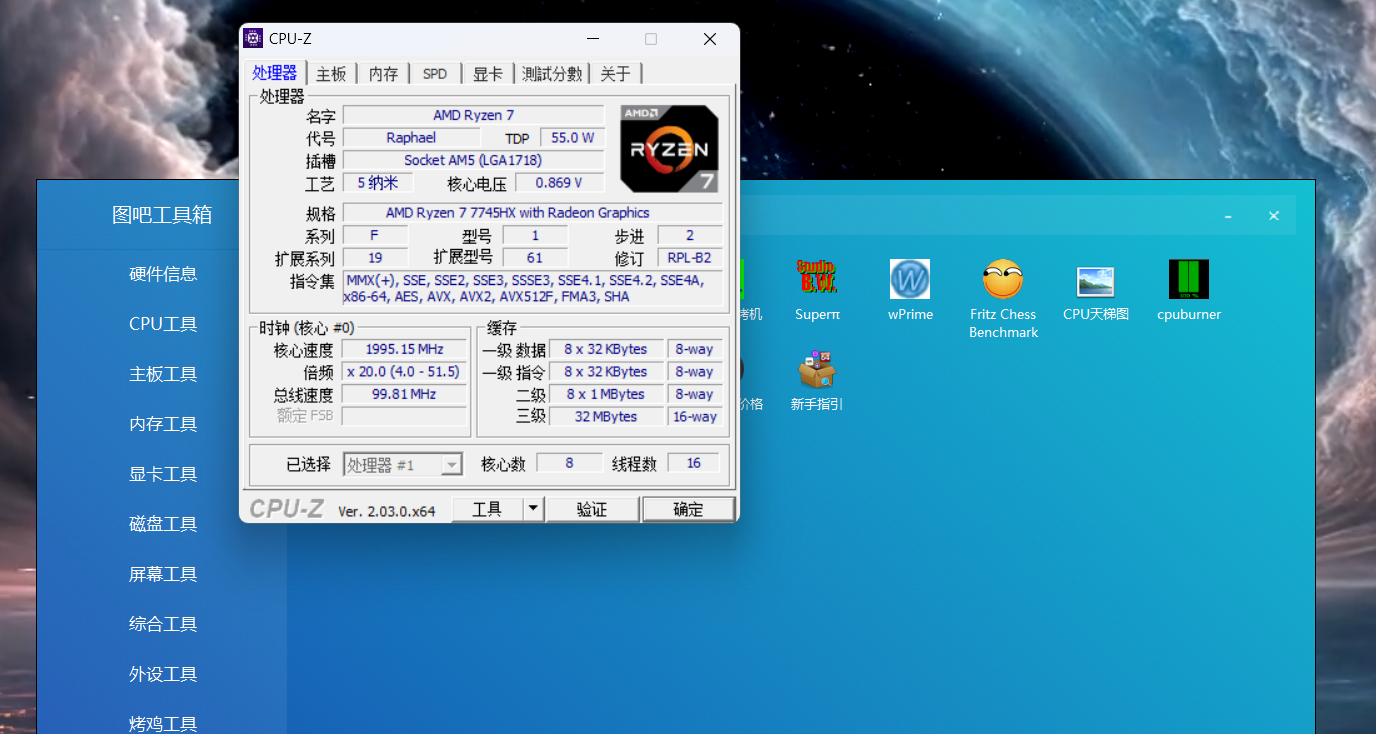Viewport: 1376px width, 734px height.
Task: Select 硬件信息 in 图吧工具箱 sidebar
Action: pyautogui.click(x=163, y=274)
